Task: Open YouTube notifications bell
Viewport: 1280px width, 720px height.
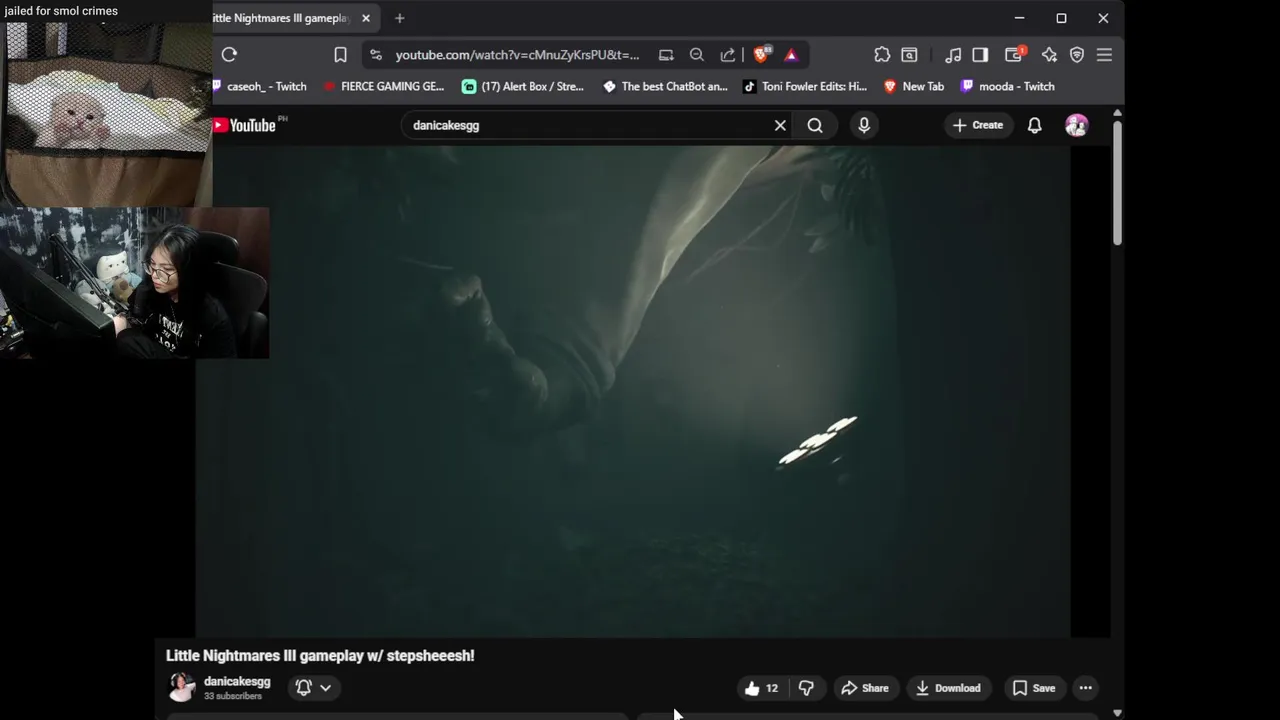Action: [1035, 125]
